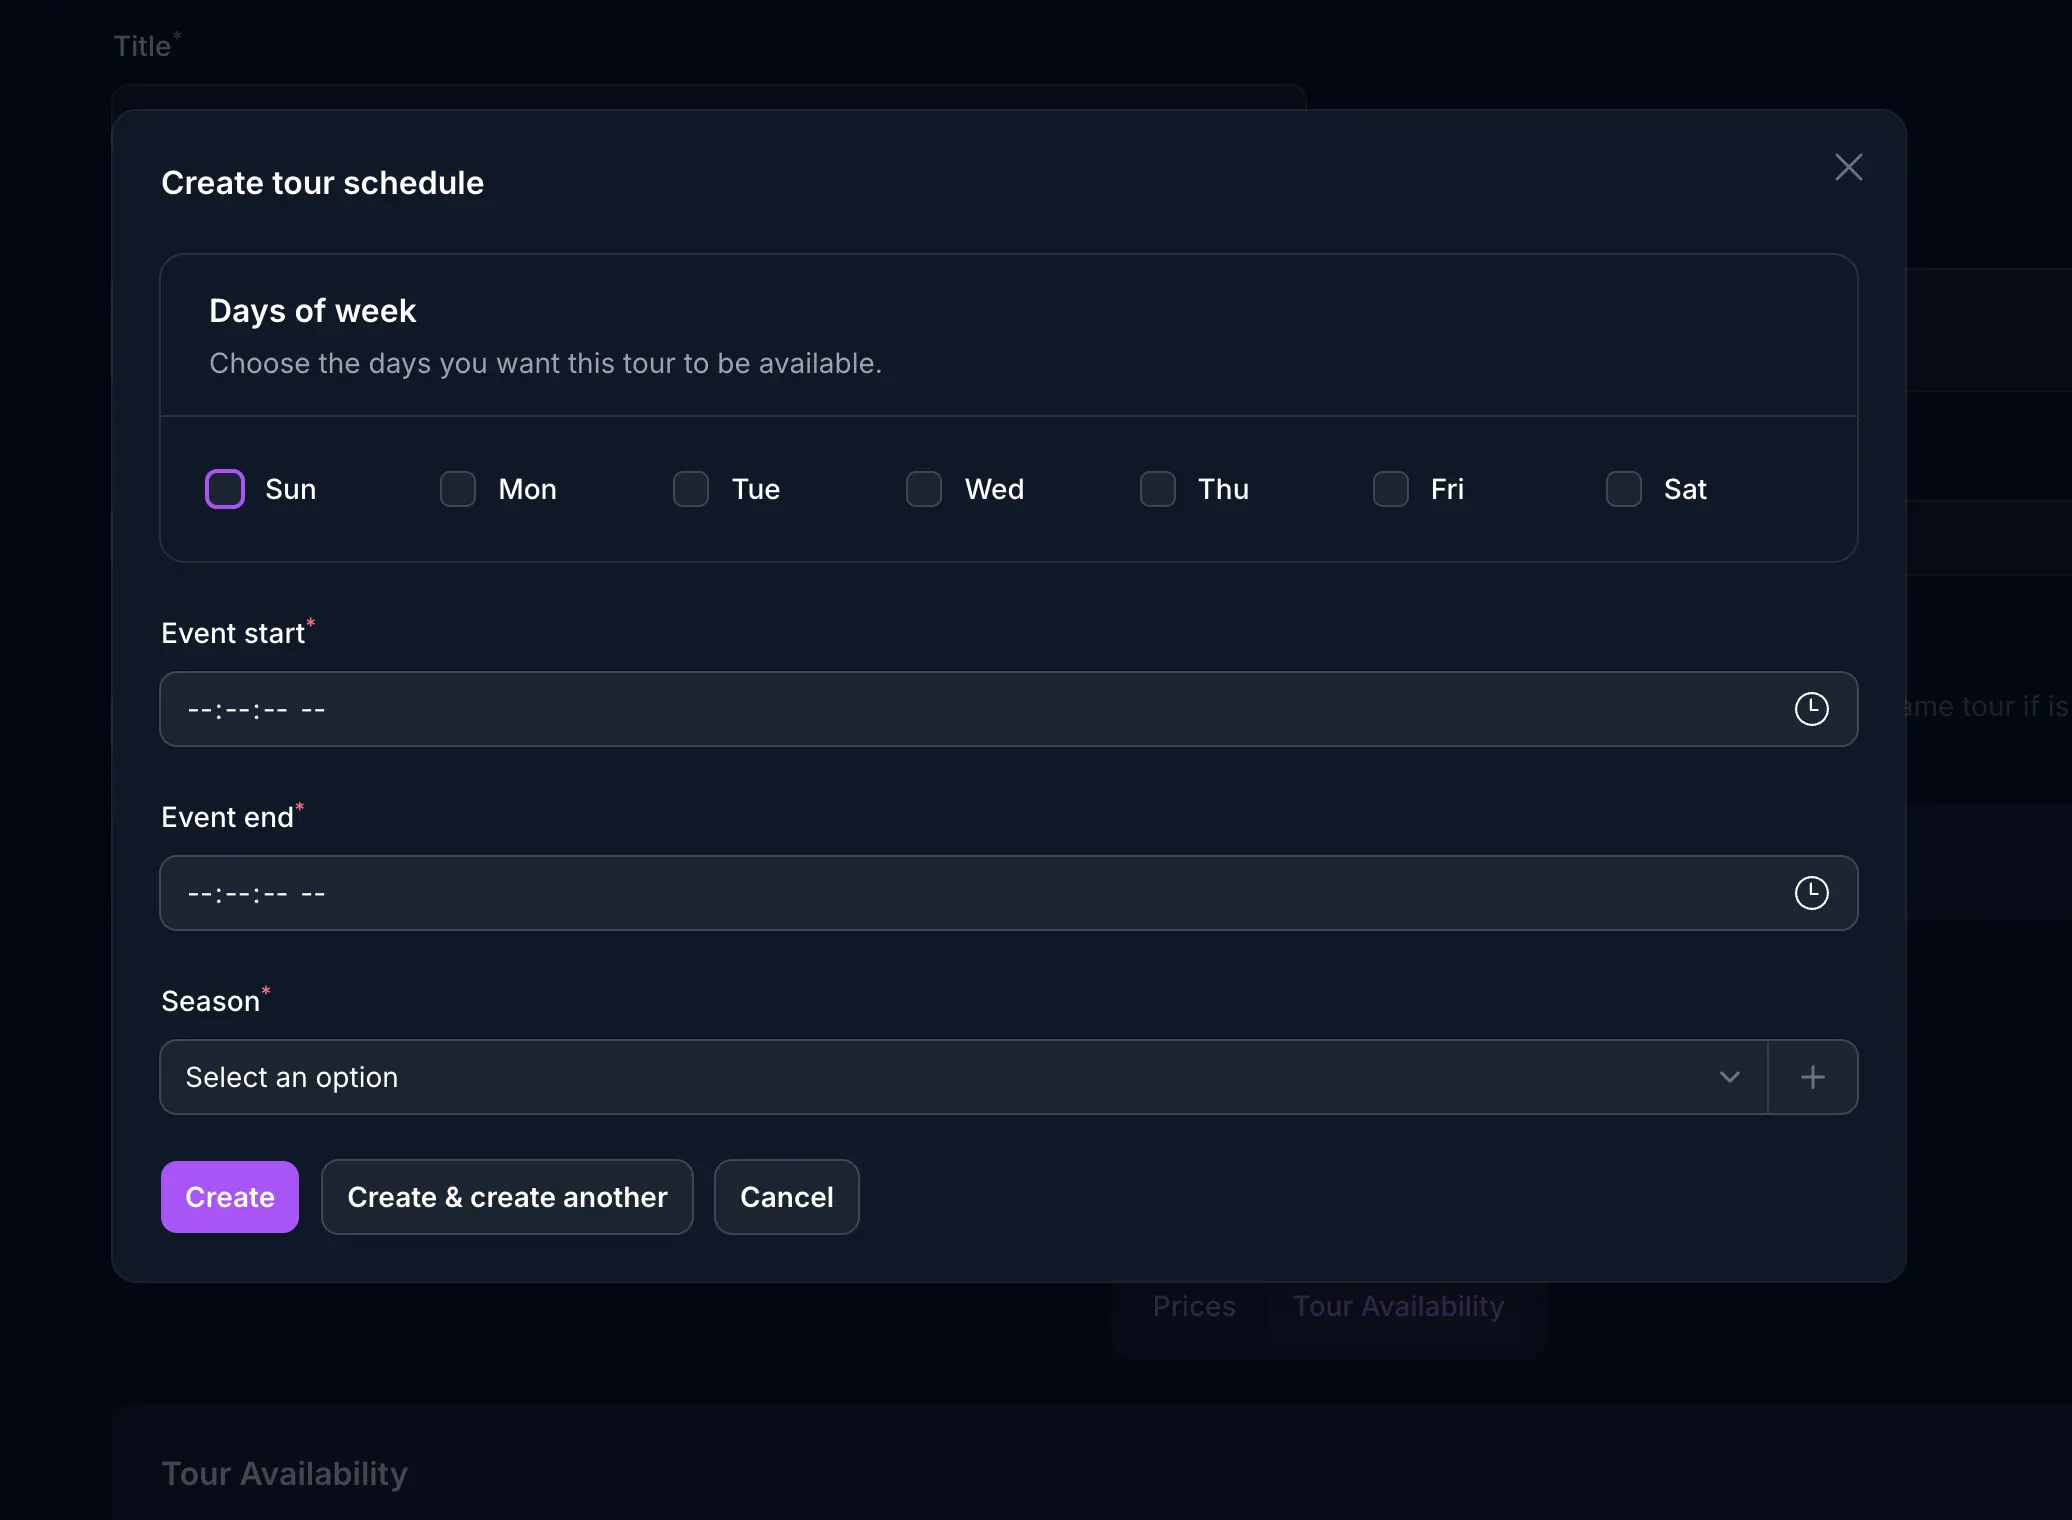
Task: Open the Event start time picker clock icon
Action: (1813, 708)
